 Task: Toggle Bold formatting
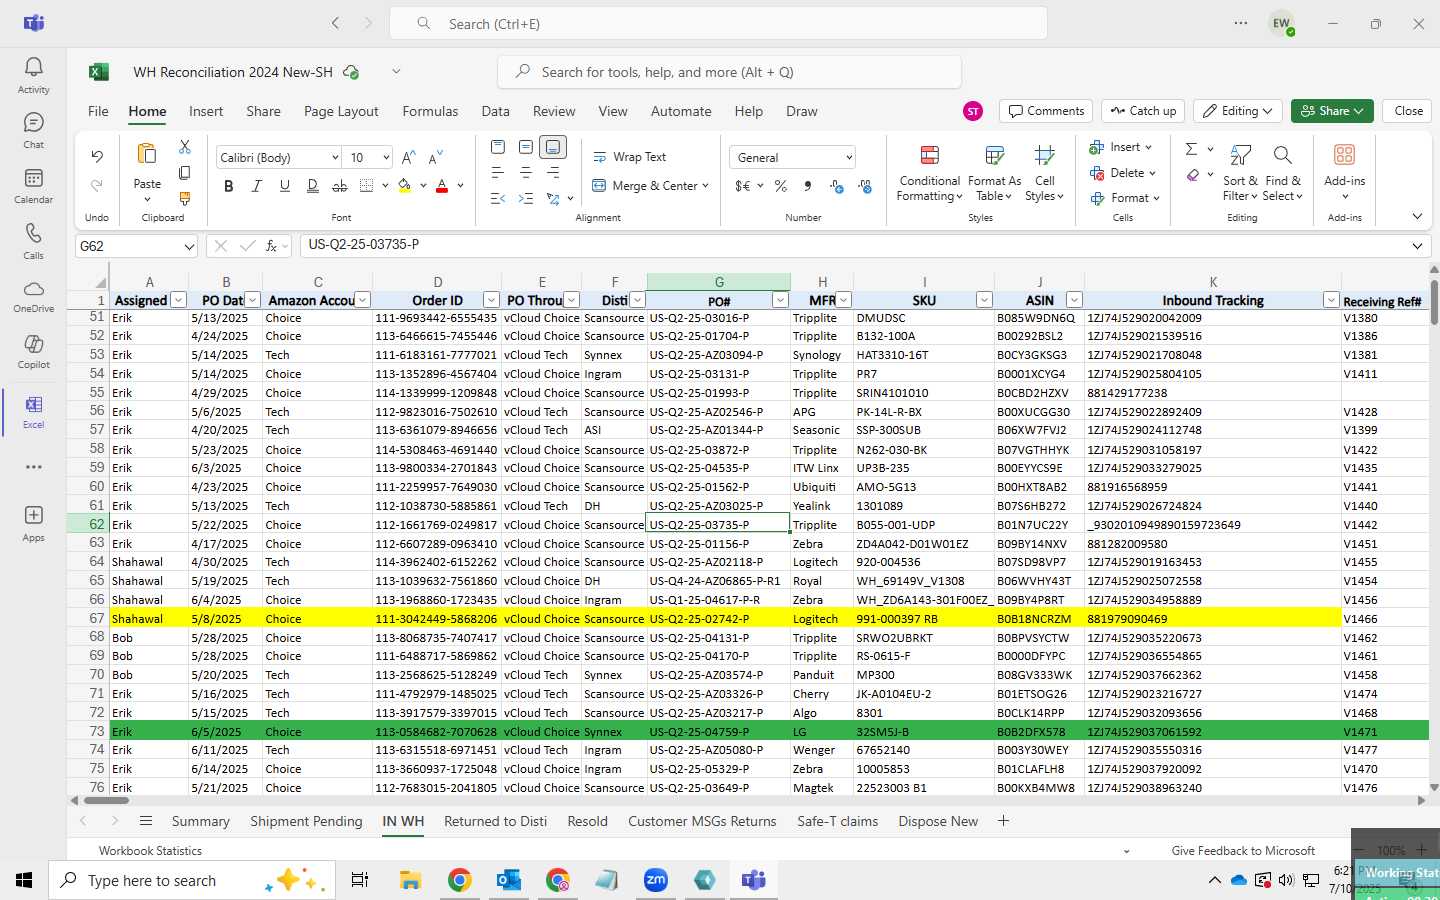229,186
